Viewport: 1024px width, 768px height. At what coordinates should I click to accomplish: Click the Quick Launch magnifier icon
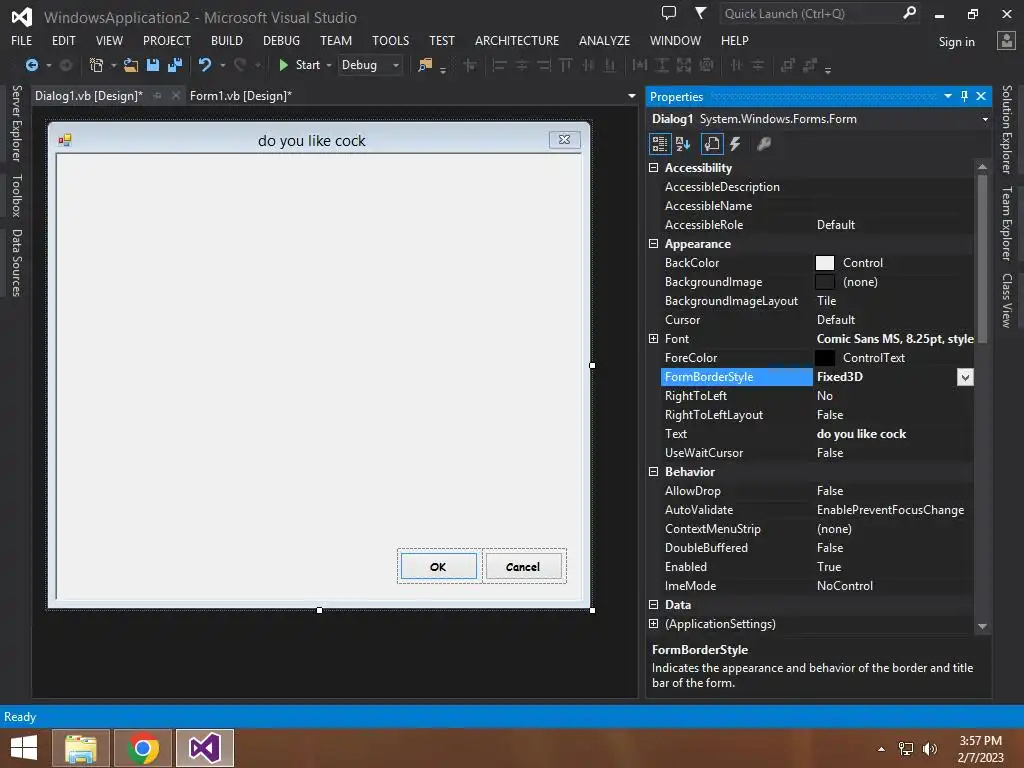pyautogui.click(x=909, y=12)
